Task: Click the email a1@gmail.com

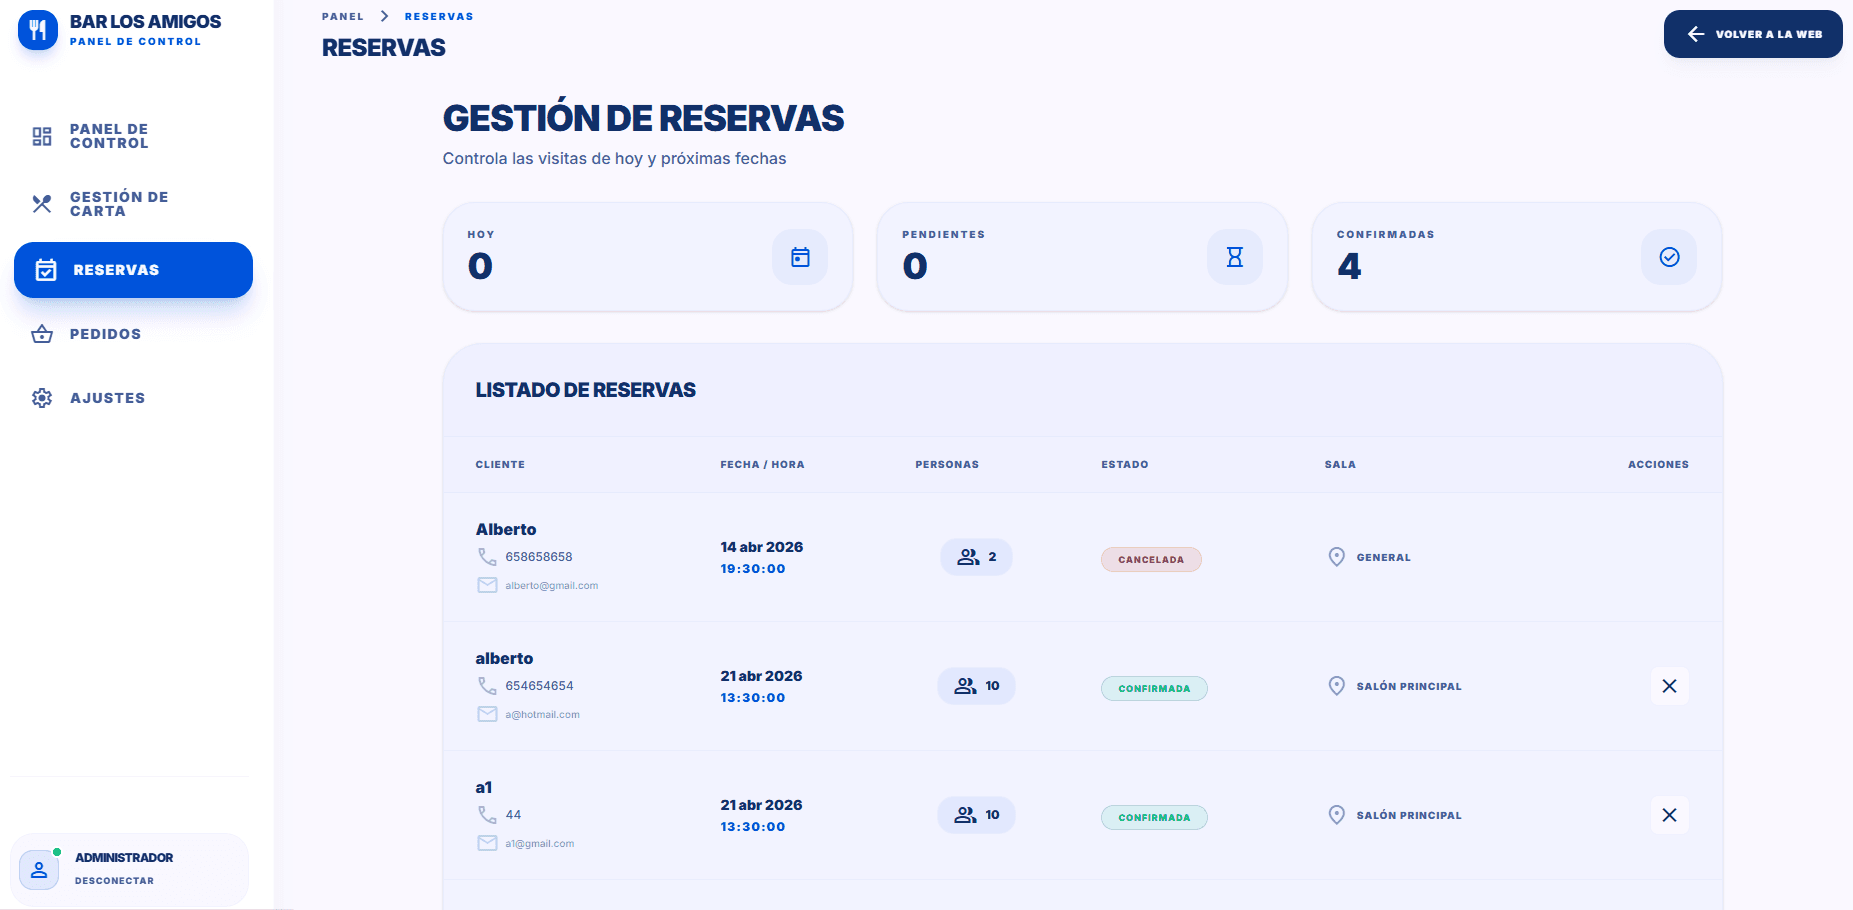Action: pos(539,844)
